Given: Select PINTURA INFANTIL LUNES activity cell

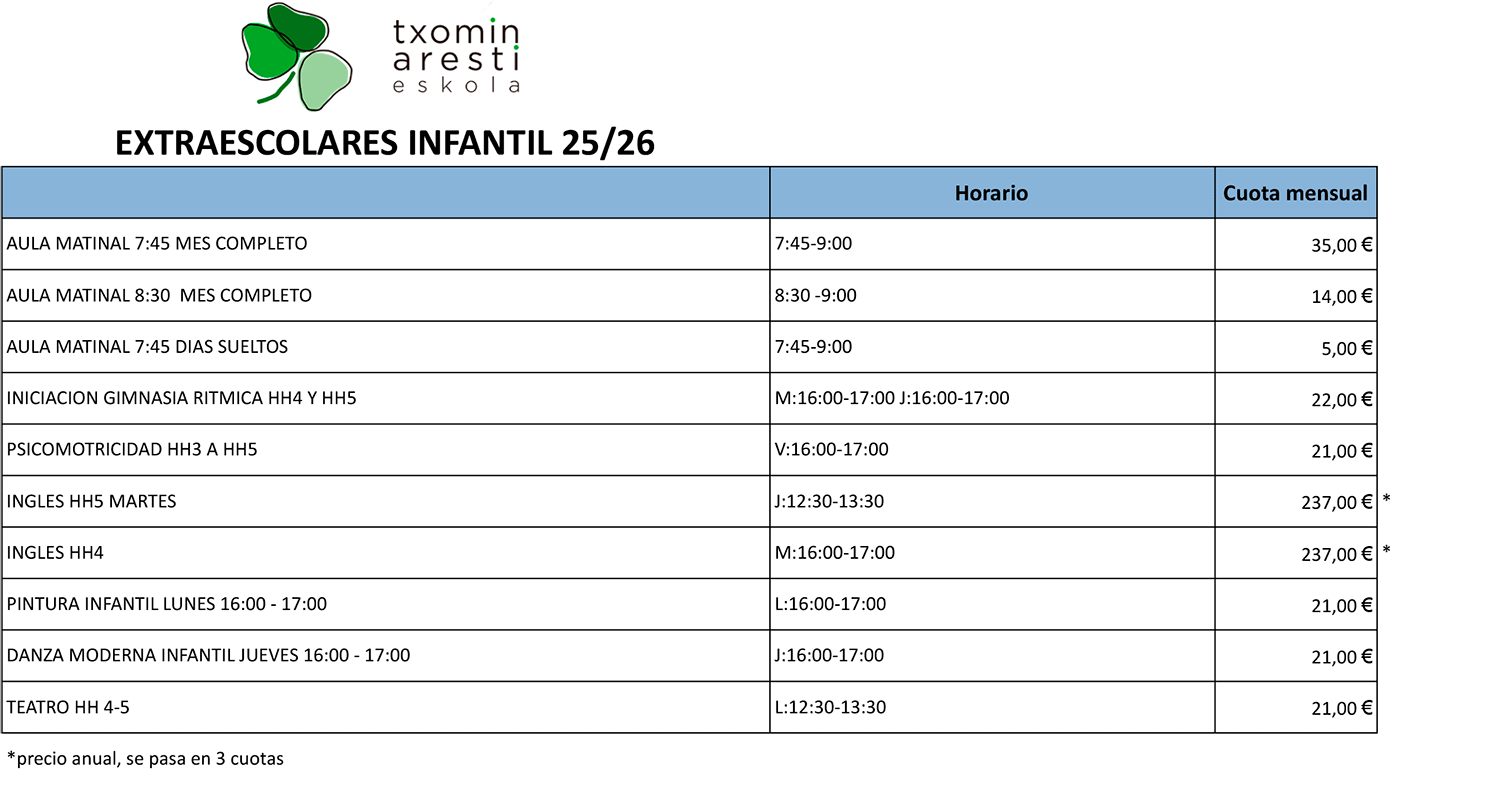Looking at the screenshot, I should (x=167, y=604).
